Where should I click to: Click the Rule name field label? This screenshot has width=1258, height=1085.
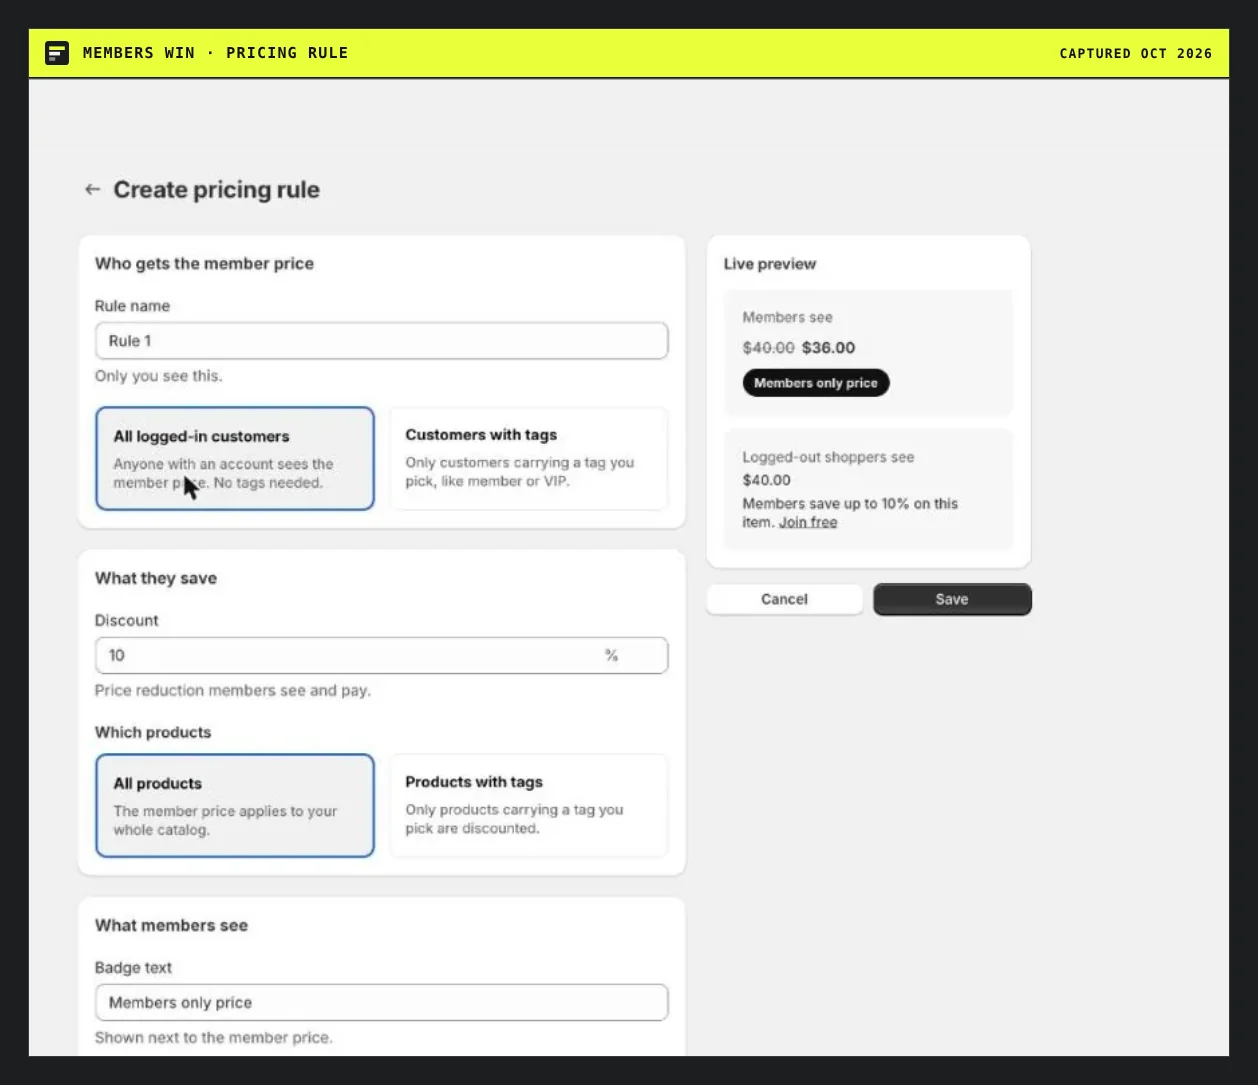pyautogui.click(x=132, y=306)
